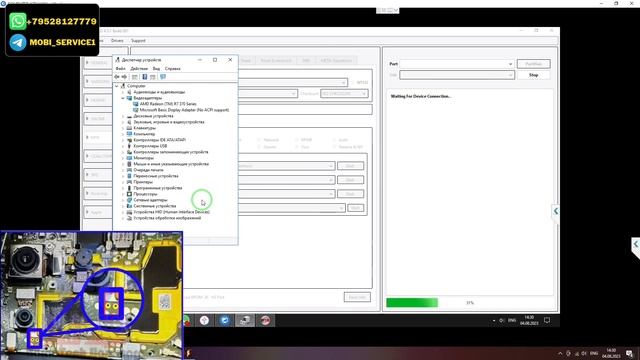640x360 pixels.
Task: Open the round white icon on inner taskbar
Action: point(204,320)
